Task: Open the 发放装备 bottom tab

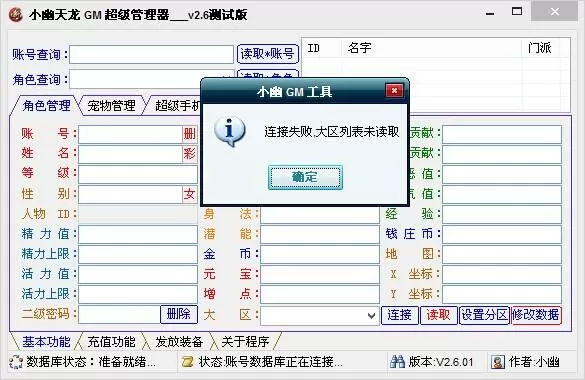Action: [x=179, y=342]
